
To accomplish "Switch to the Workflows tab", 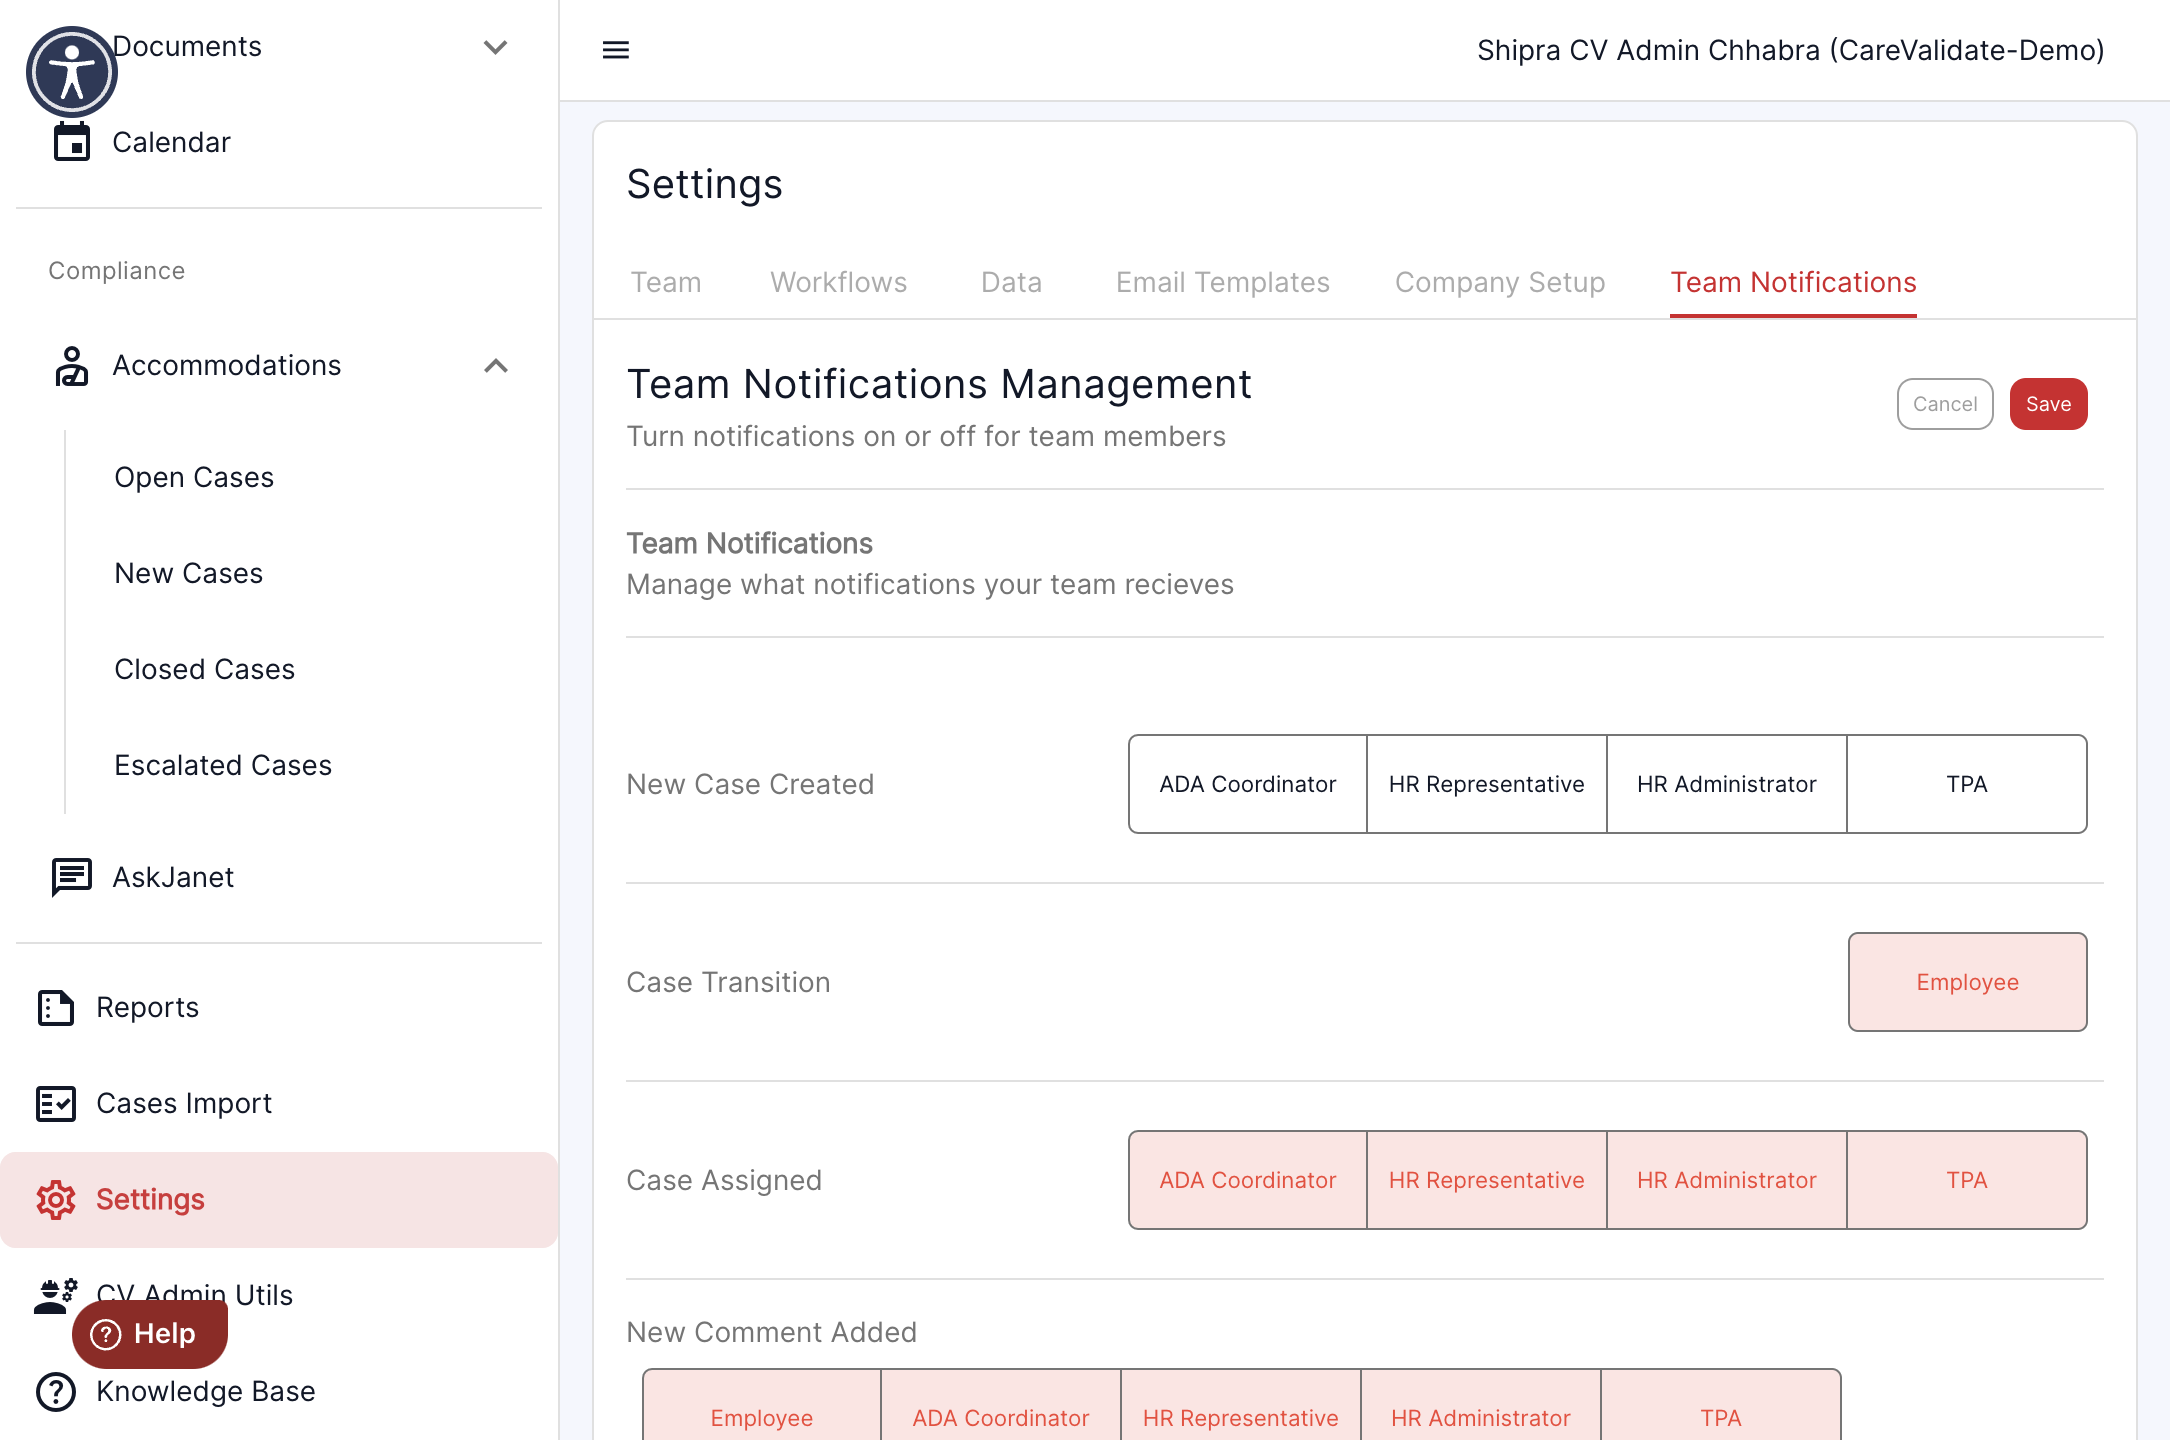I will [x=838, y=283].
